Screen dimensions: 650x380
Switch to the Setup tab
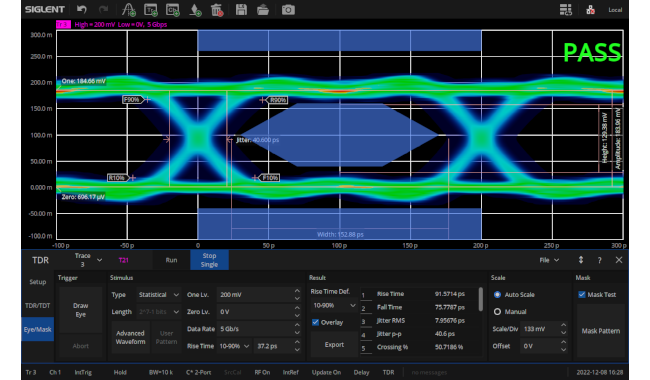pyautogui.click(x=38, y=282)
